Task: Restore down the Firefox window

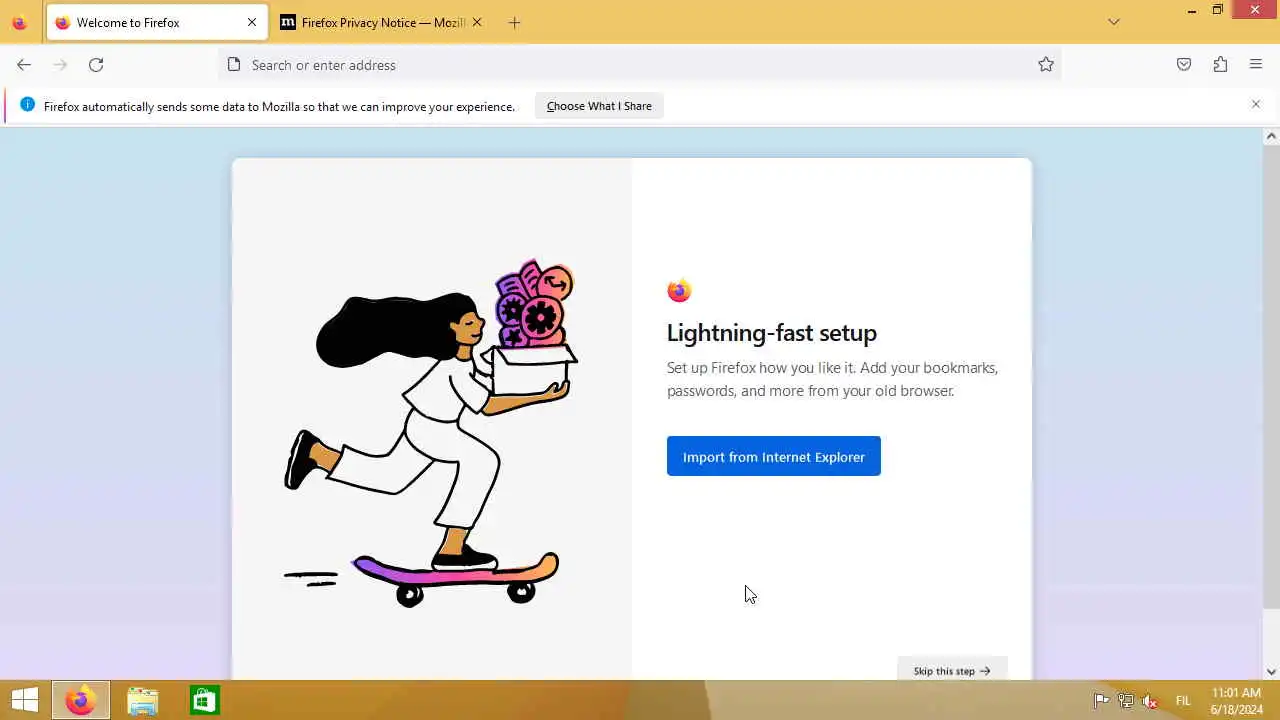Action: pos(1217,10)
